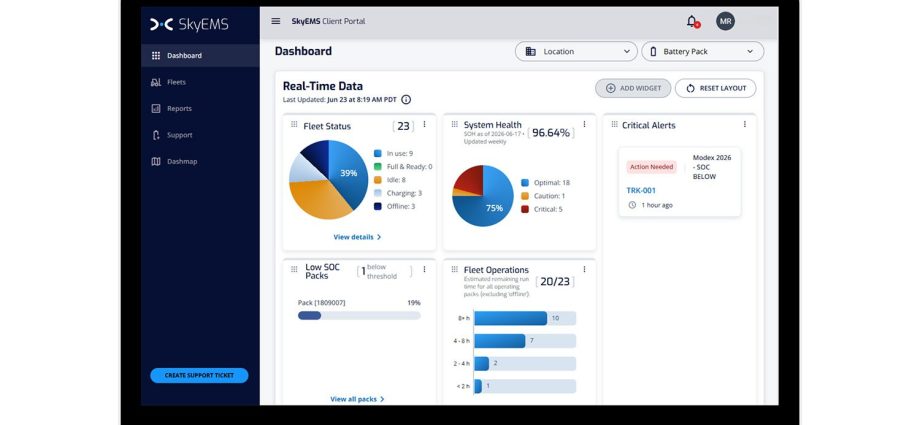Click the Idle legend swatch

click(x=378, y=180)
